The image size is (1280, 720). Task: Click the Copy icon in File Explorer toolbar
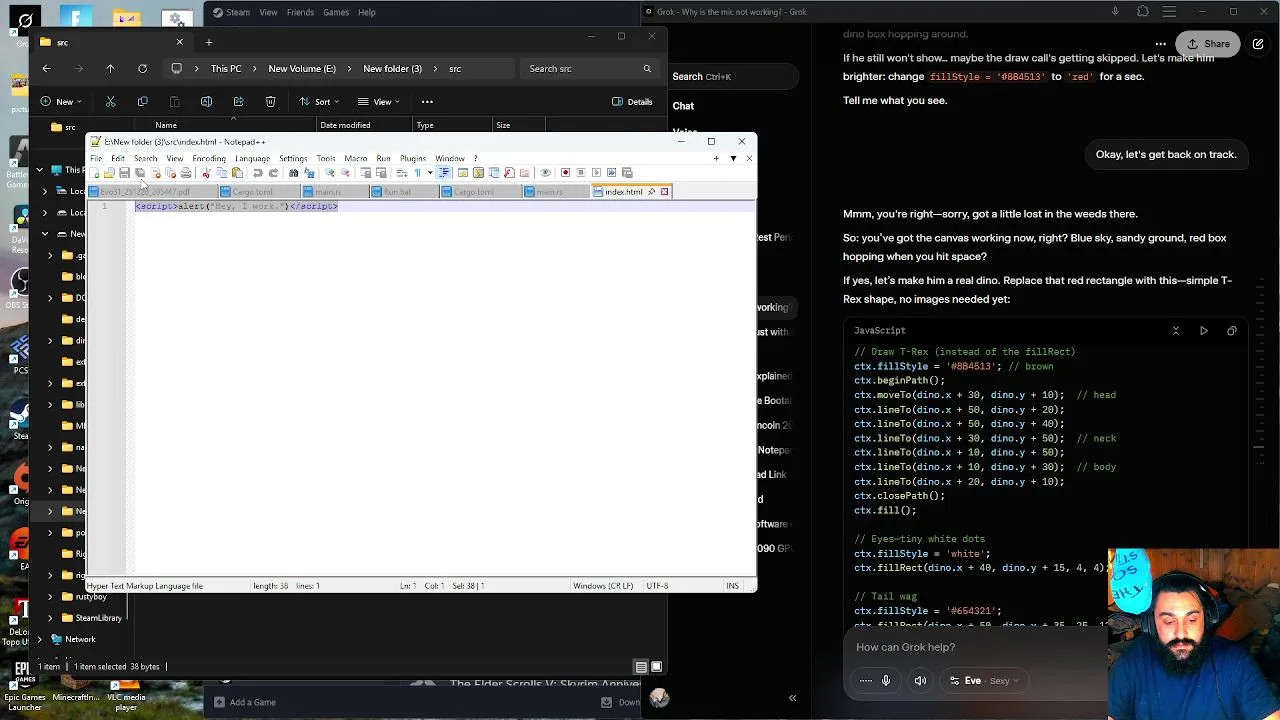coord(142,101)
